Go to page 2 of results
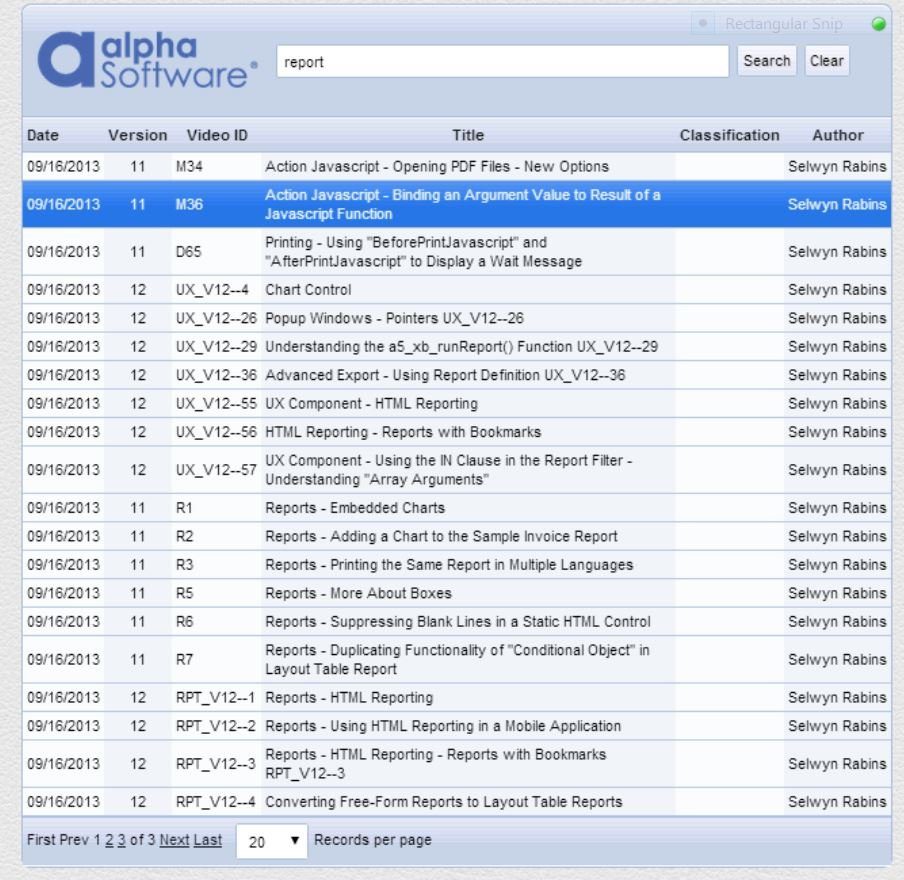904x880 pixels. (109, 840)
